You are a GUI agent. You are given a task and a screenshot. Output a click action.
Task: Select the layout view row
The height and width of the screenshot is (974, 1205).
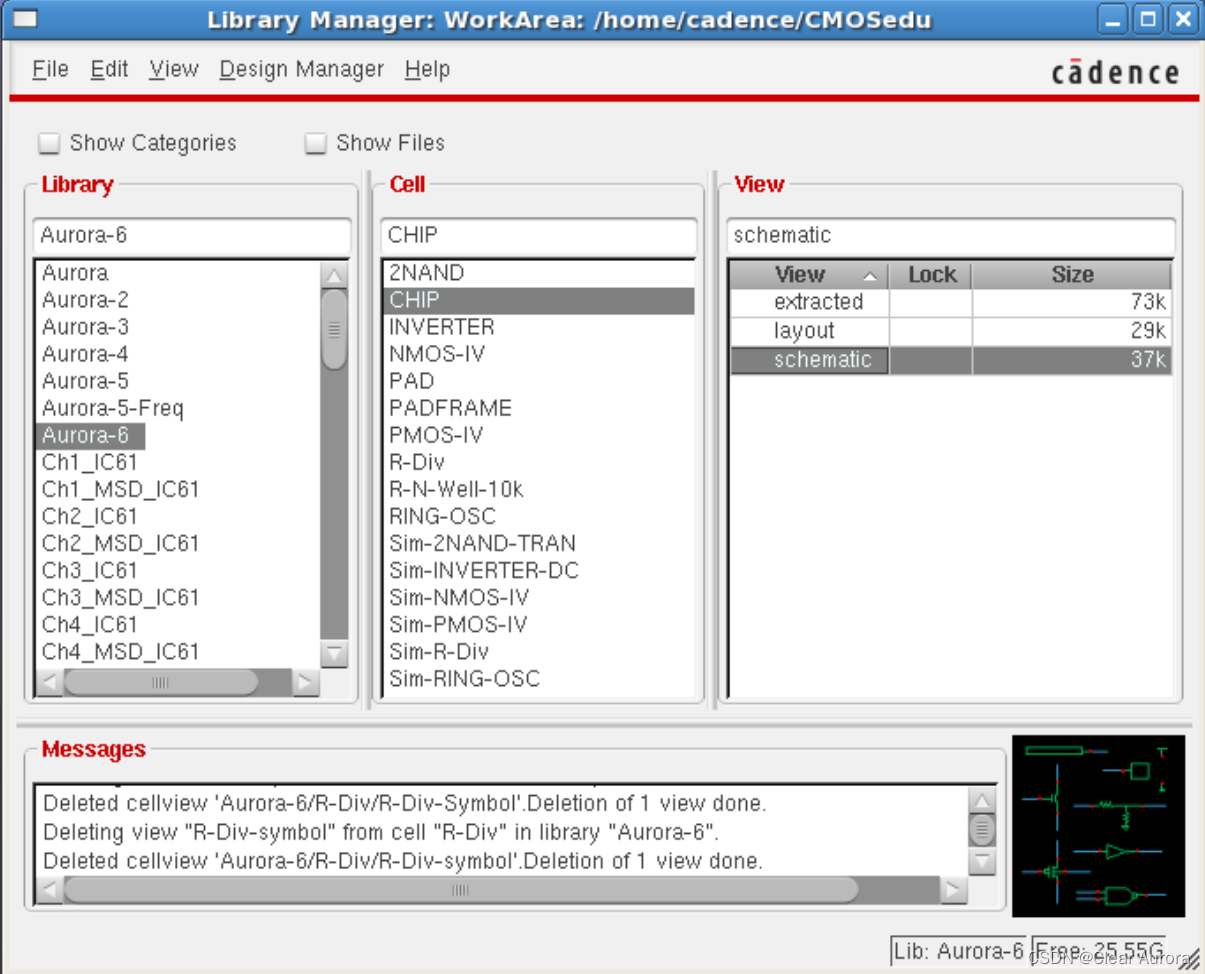[950, 331]
